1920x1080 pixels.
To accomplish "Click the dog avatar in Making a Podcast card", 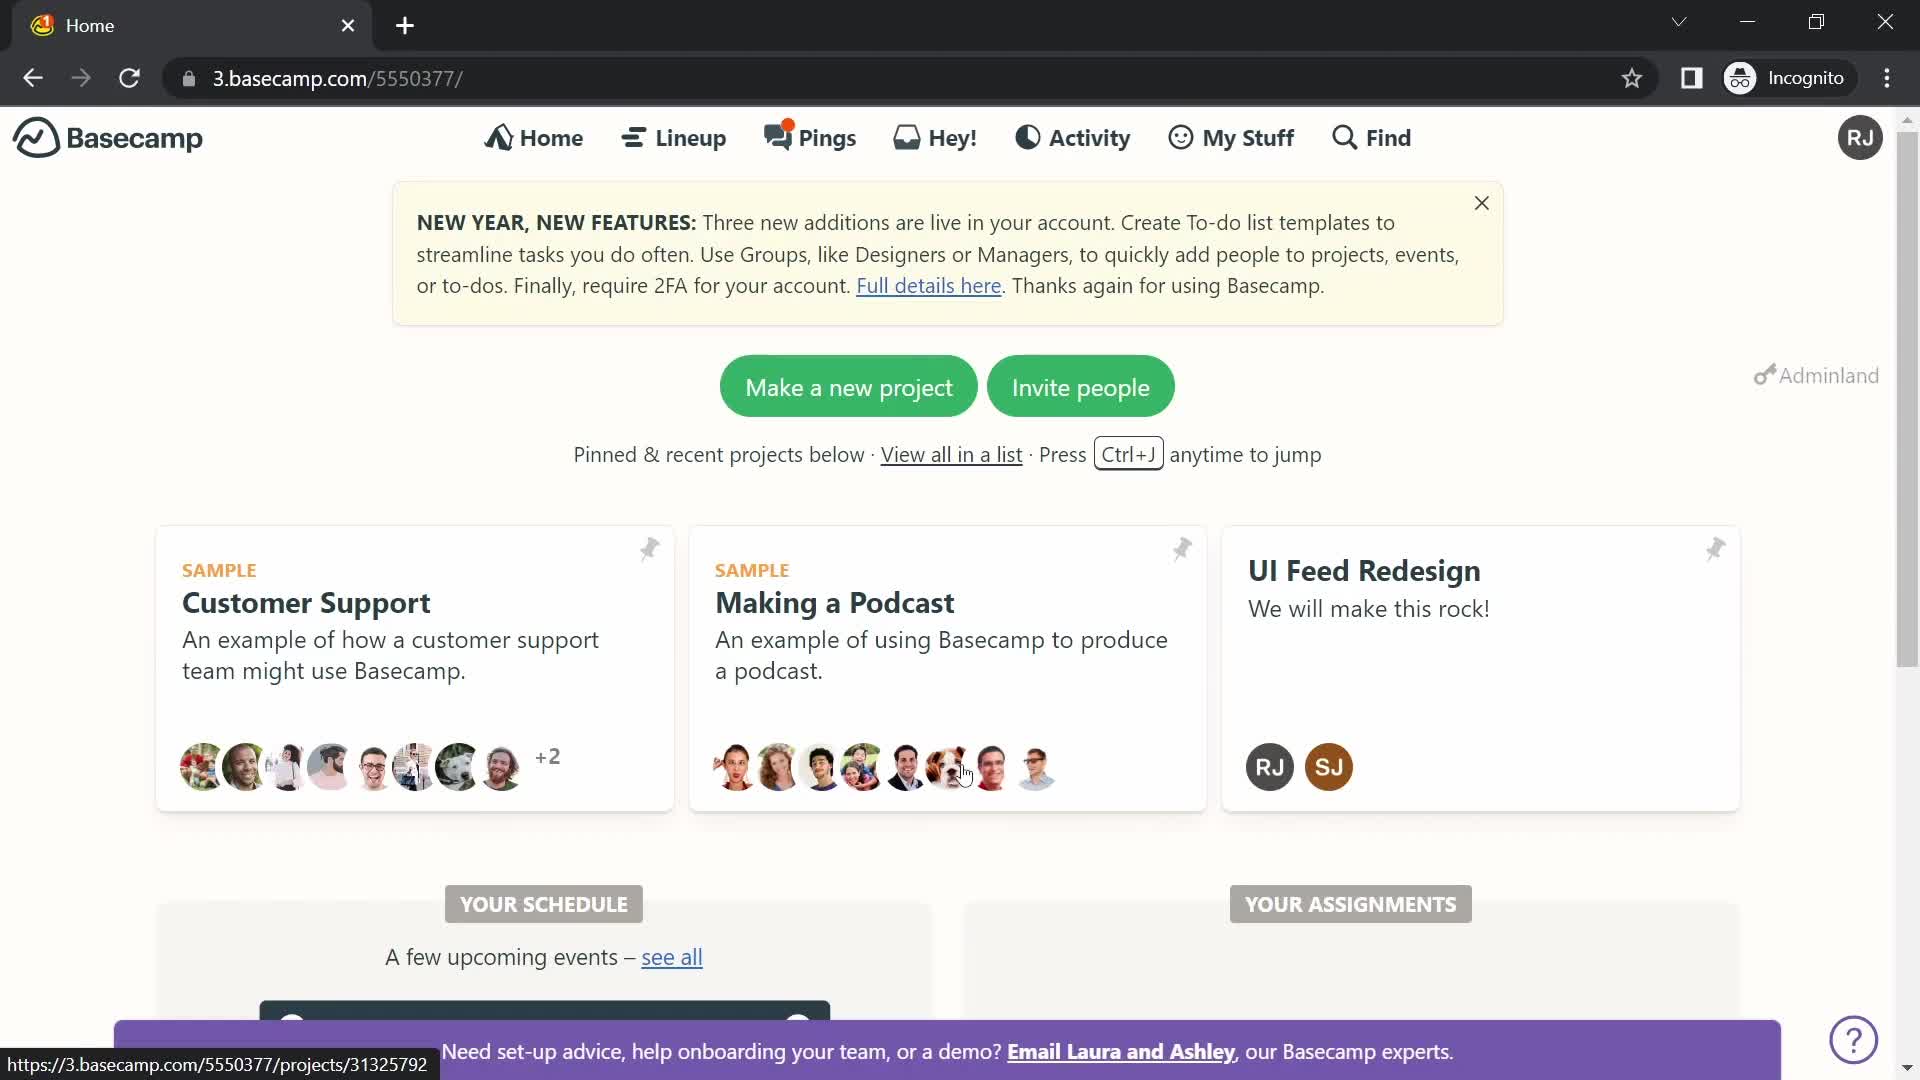I will pos(947,768).
